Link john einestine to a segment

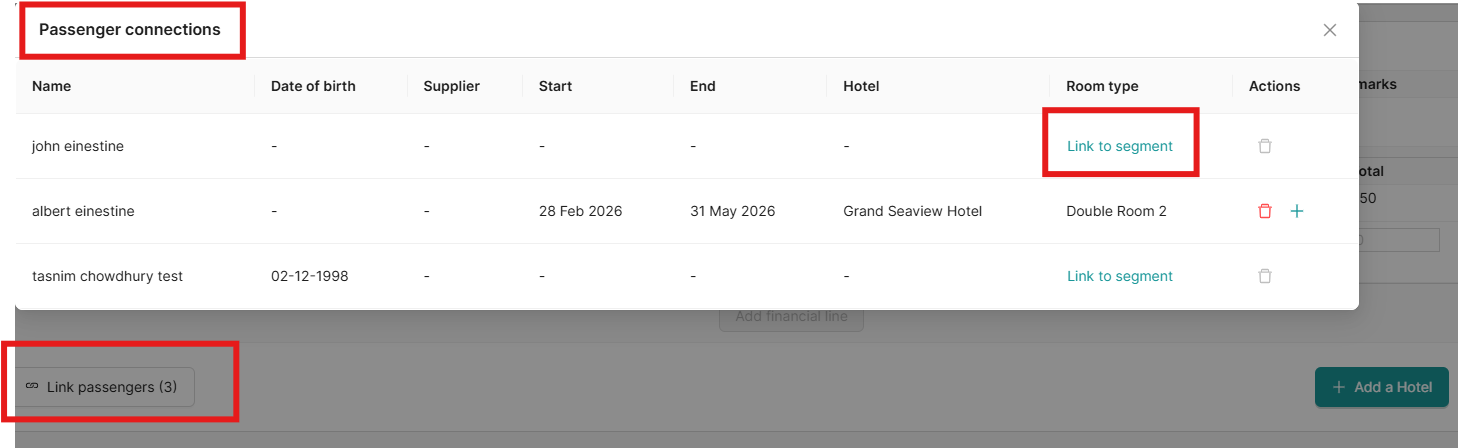click(1120, 146)
